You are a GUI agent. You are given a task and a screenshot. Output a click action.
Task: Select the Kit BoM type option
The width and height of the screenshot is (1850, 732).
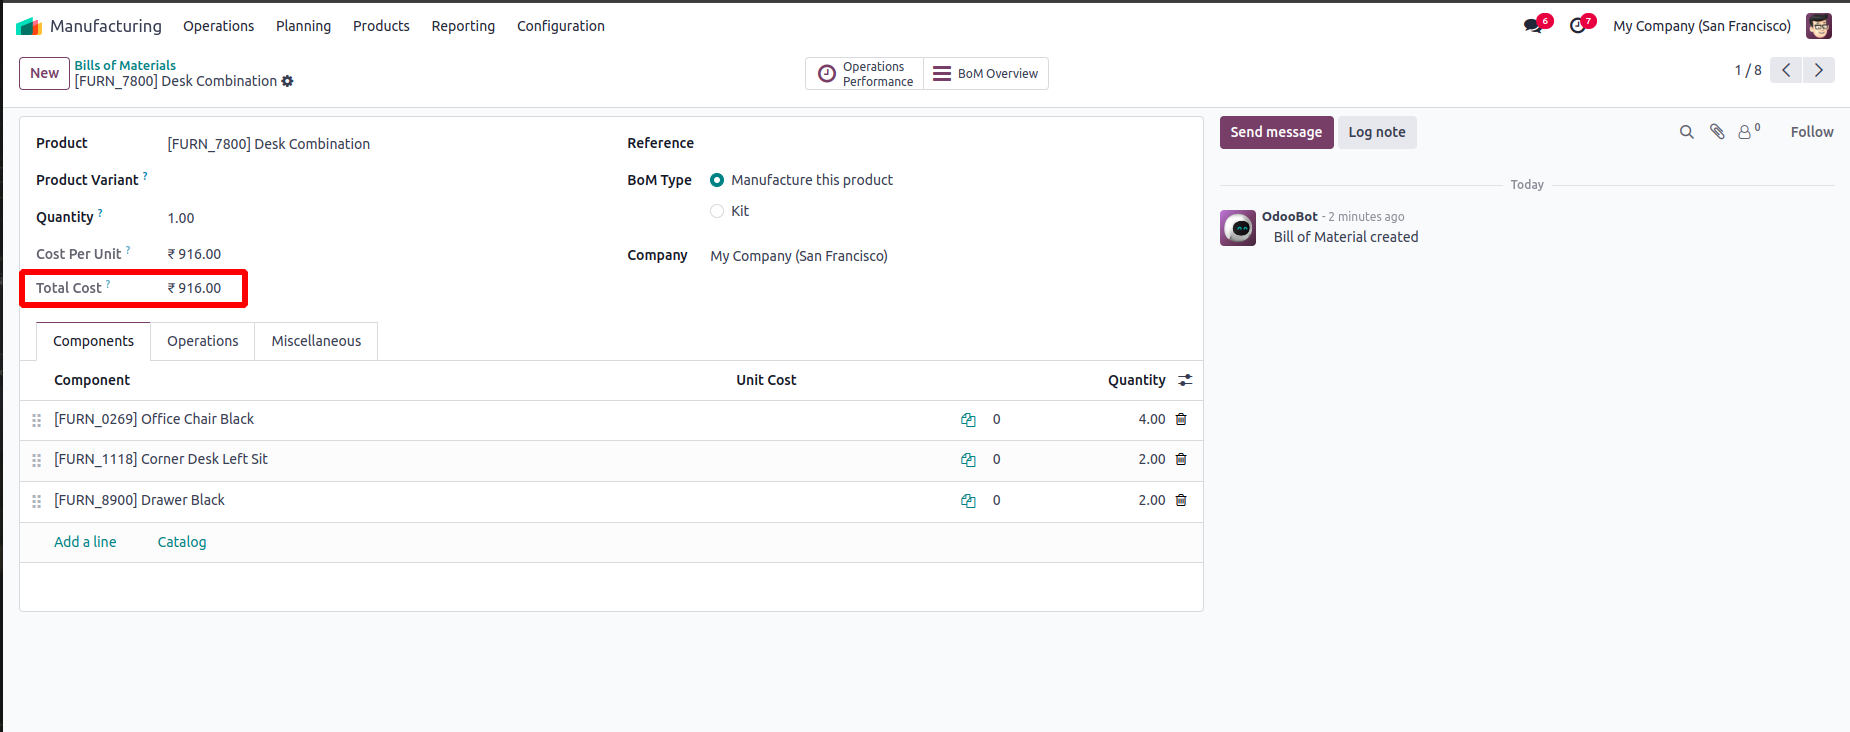coord(717,211)
